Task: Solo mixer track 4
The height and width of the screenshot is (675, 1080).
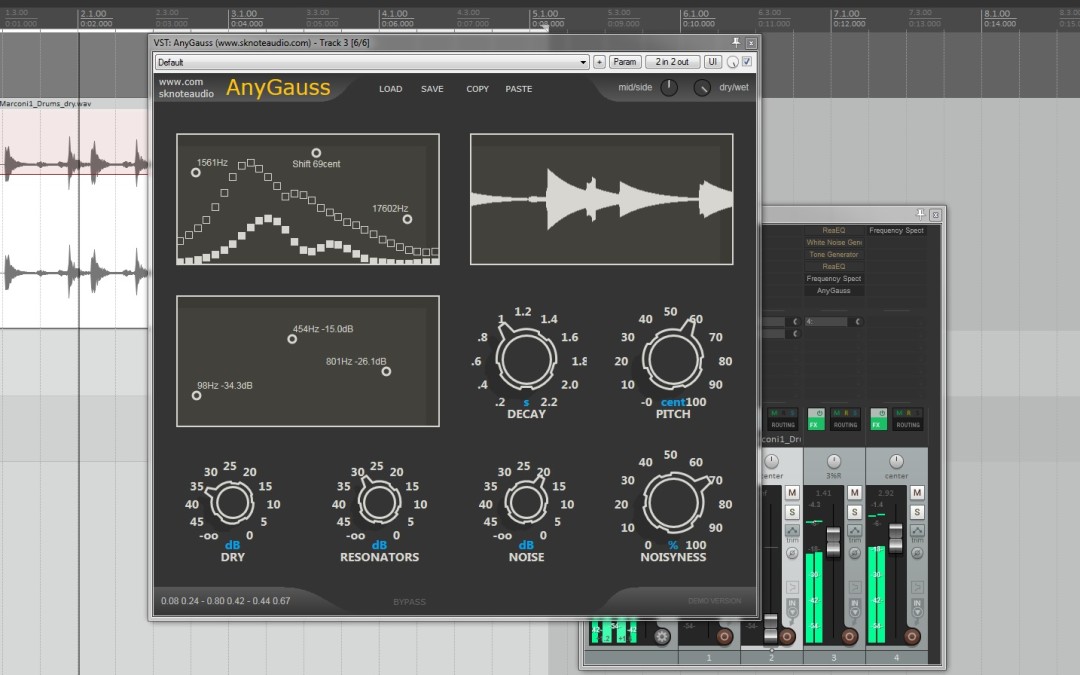Action: coord(917,512)
